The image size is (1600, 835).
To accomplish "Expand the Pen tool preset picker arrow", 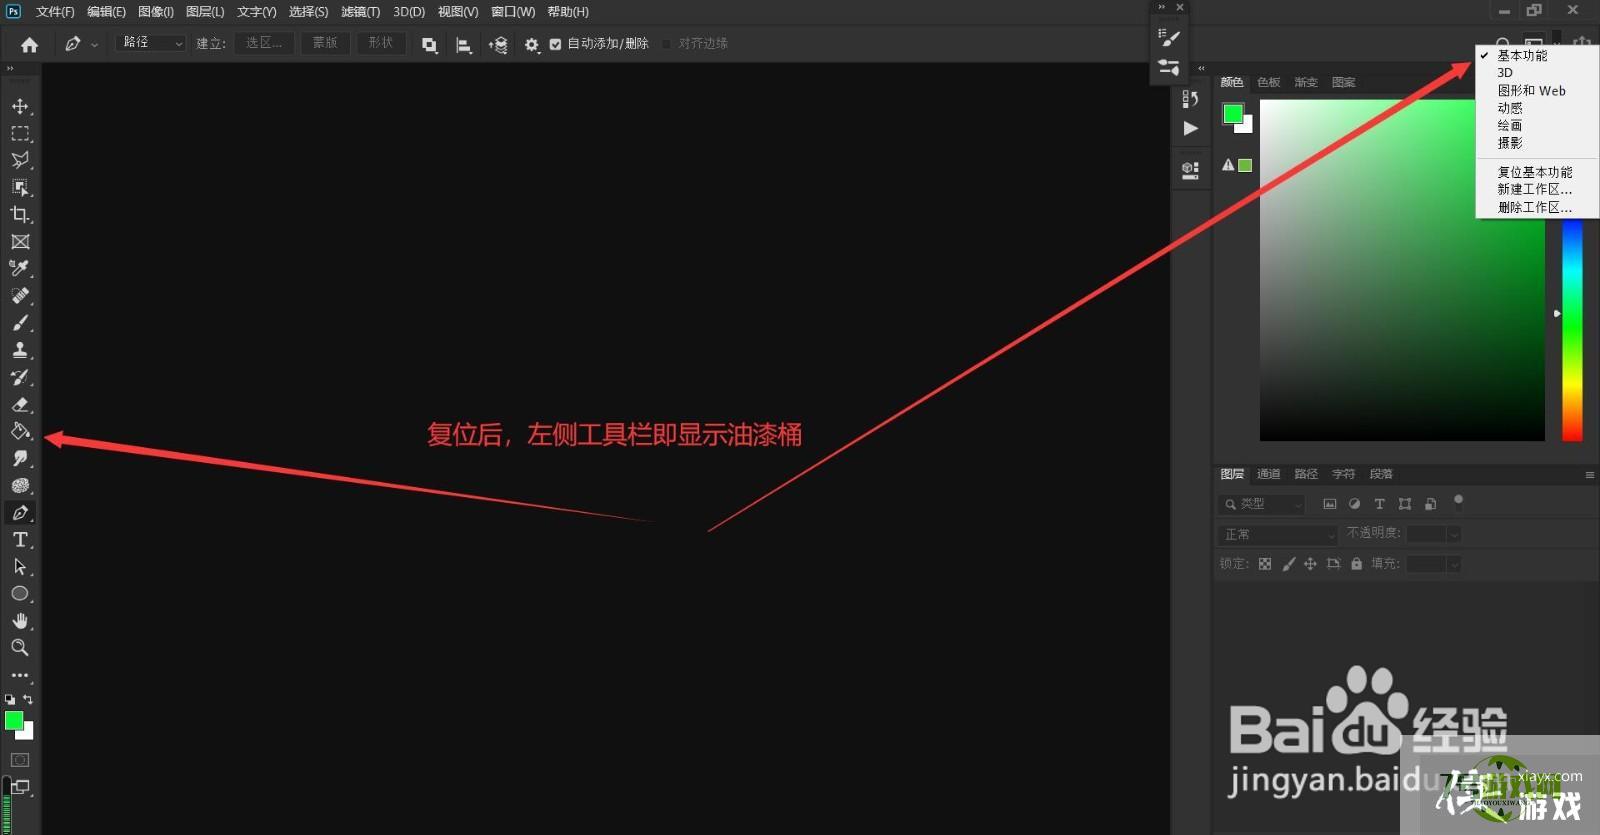I will pos(95,45).
